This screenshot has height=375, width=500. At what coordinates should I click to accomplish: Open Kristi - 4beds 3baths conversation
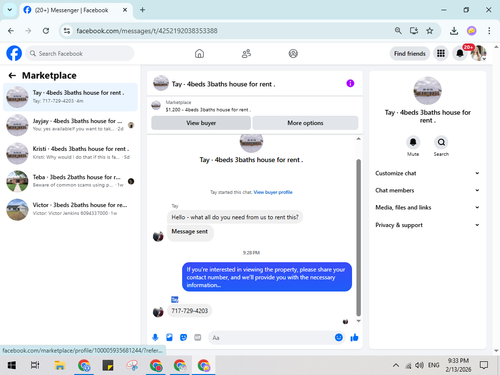coord(70,153)
